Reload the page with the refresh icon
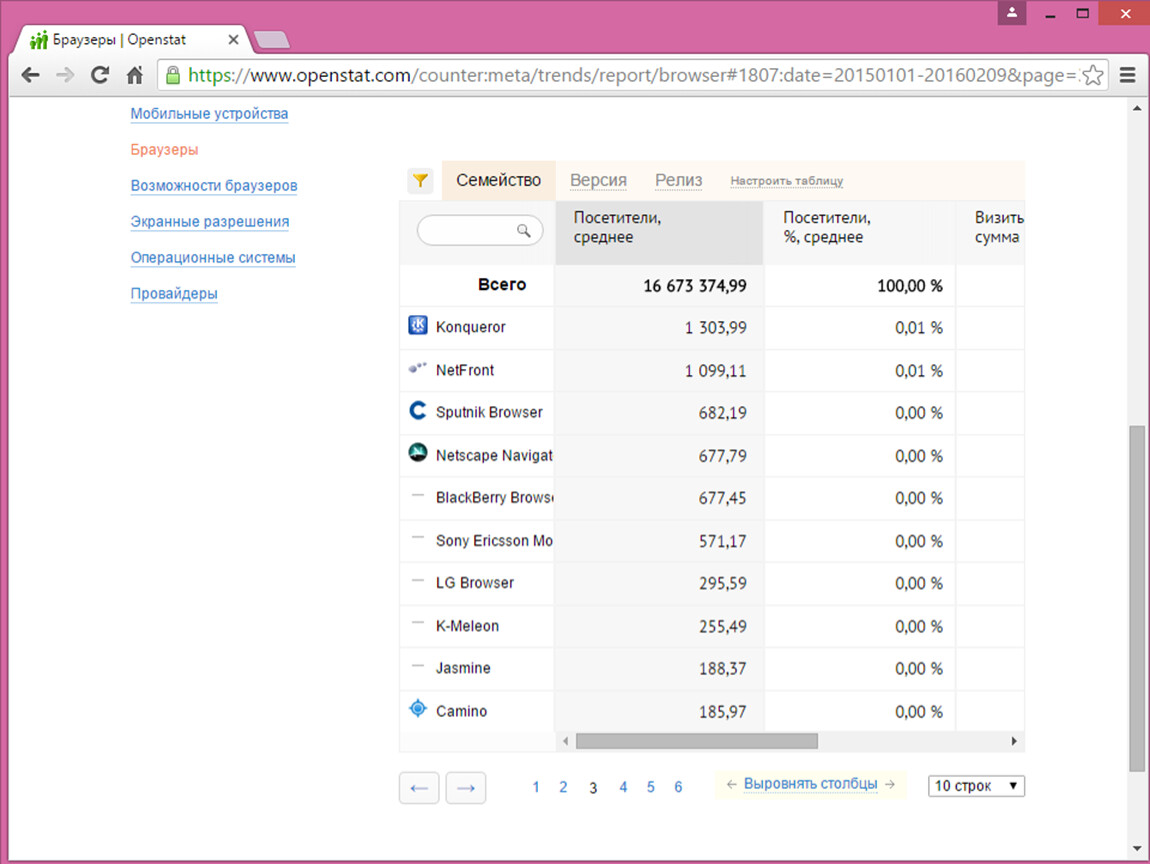 click(x=100, y=75)
